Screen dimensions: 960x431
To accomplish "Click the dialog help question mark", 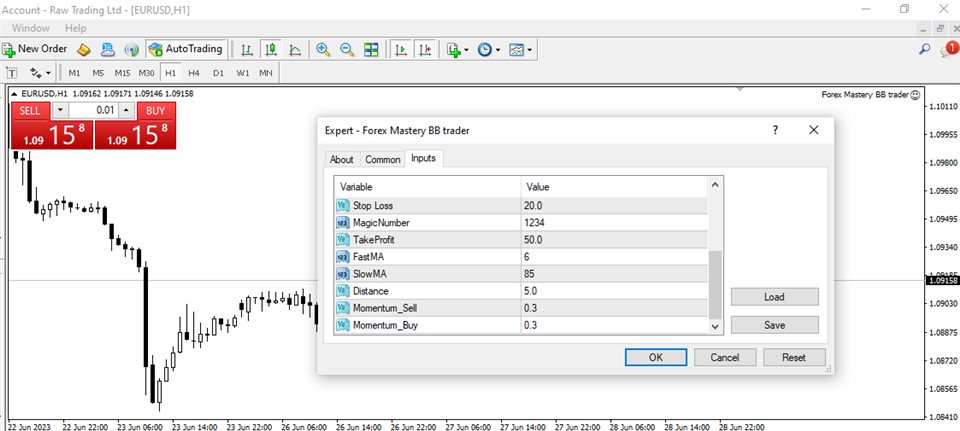I will click(775, 130).
